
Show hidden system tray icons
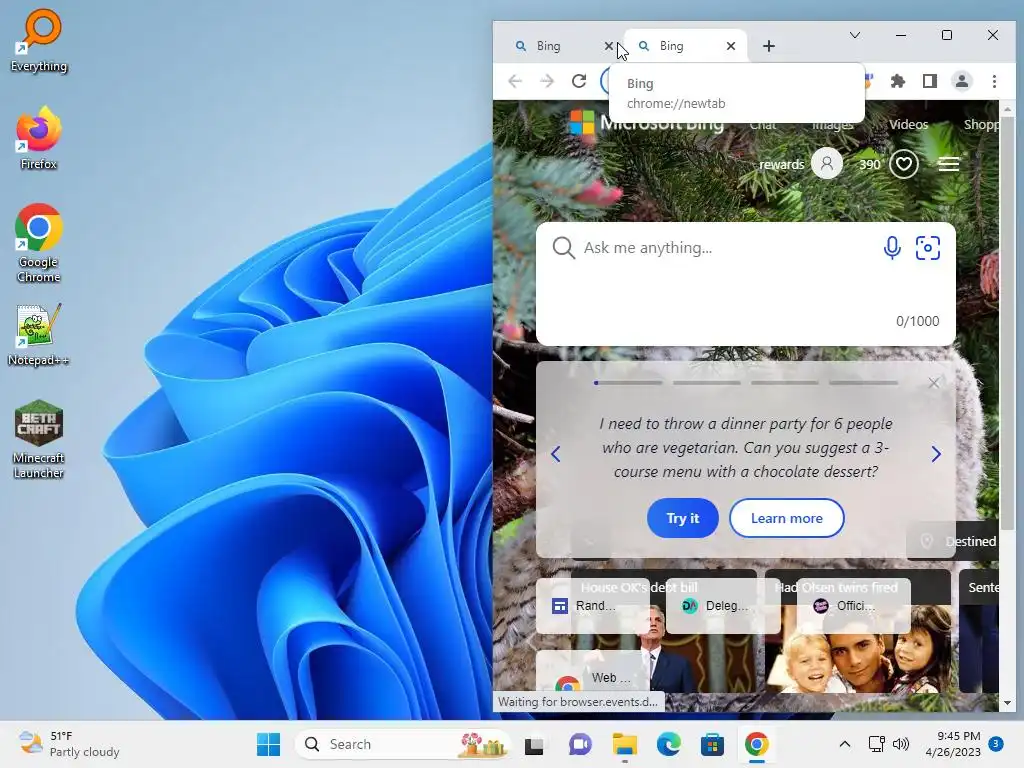(x=844, y=744)
